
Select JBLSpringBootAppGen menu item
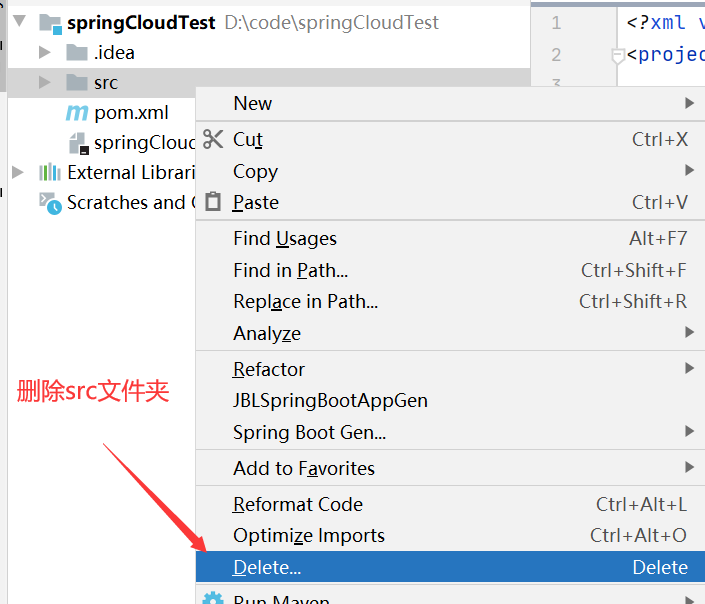451,400
